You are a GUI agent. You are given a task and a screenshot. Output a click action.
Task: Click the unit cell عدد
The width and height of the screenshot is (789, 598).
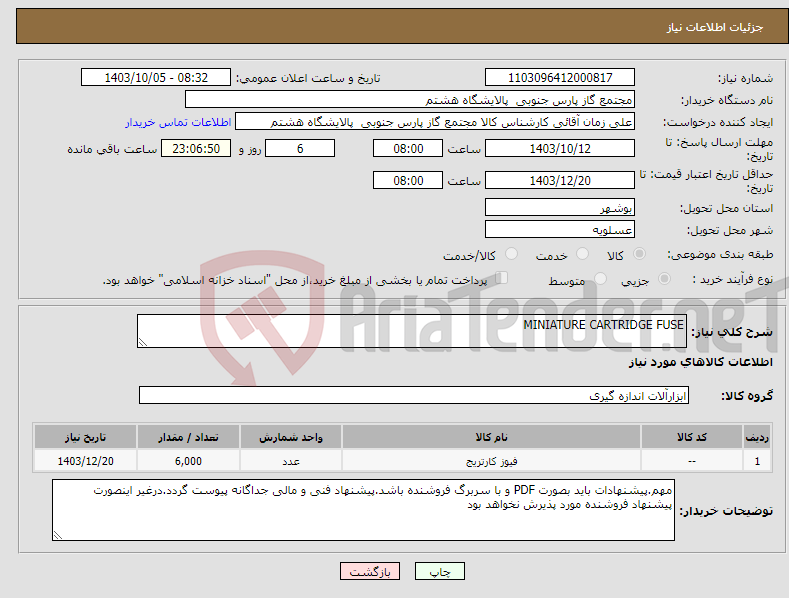point(291,461)
